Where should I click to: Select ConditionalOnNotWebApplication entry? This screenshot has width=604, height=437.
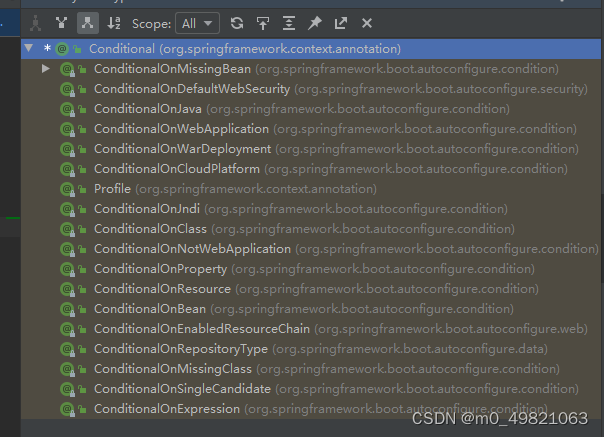click(x=311, y=249)
